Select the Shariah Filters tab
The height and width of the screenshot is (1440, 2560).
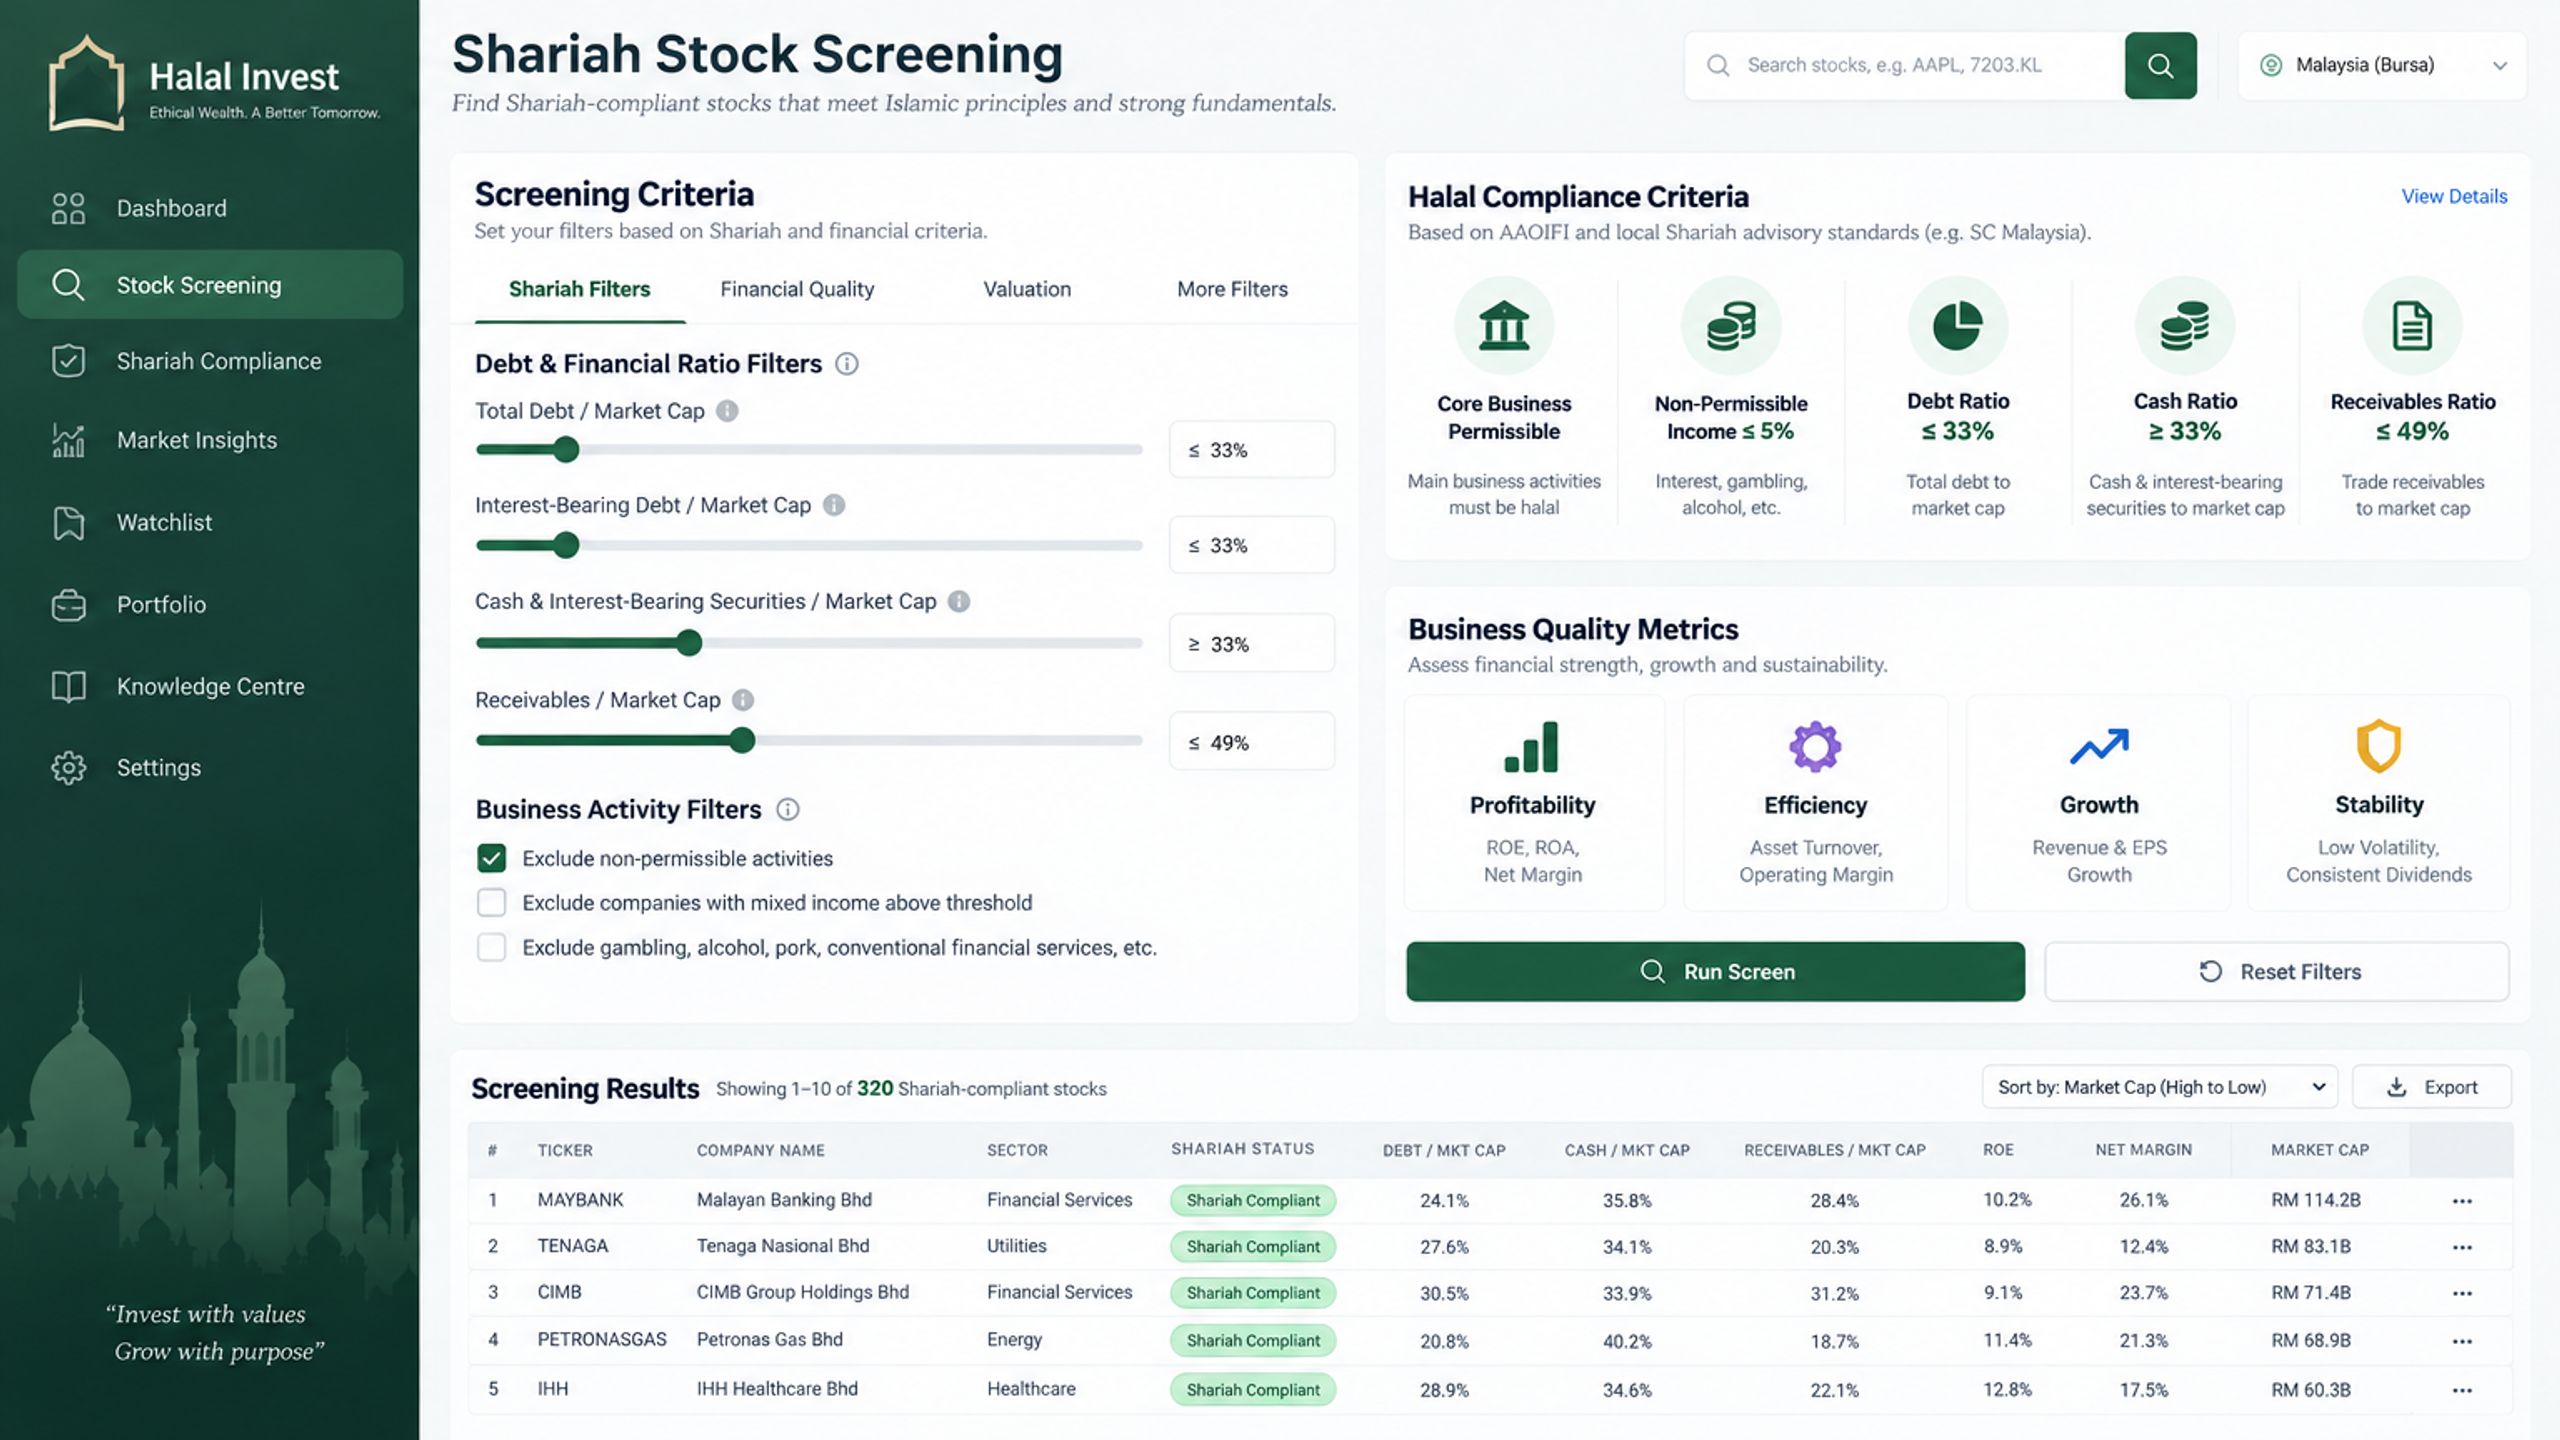580,290
